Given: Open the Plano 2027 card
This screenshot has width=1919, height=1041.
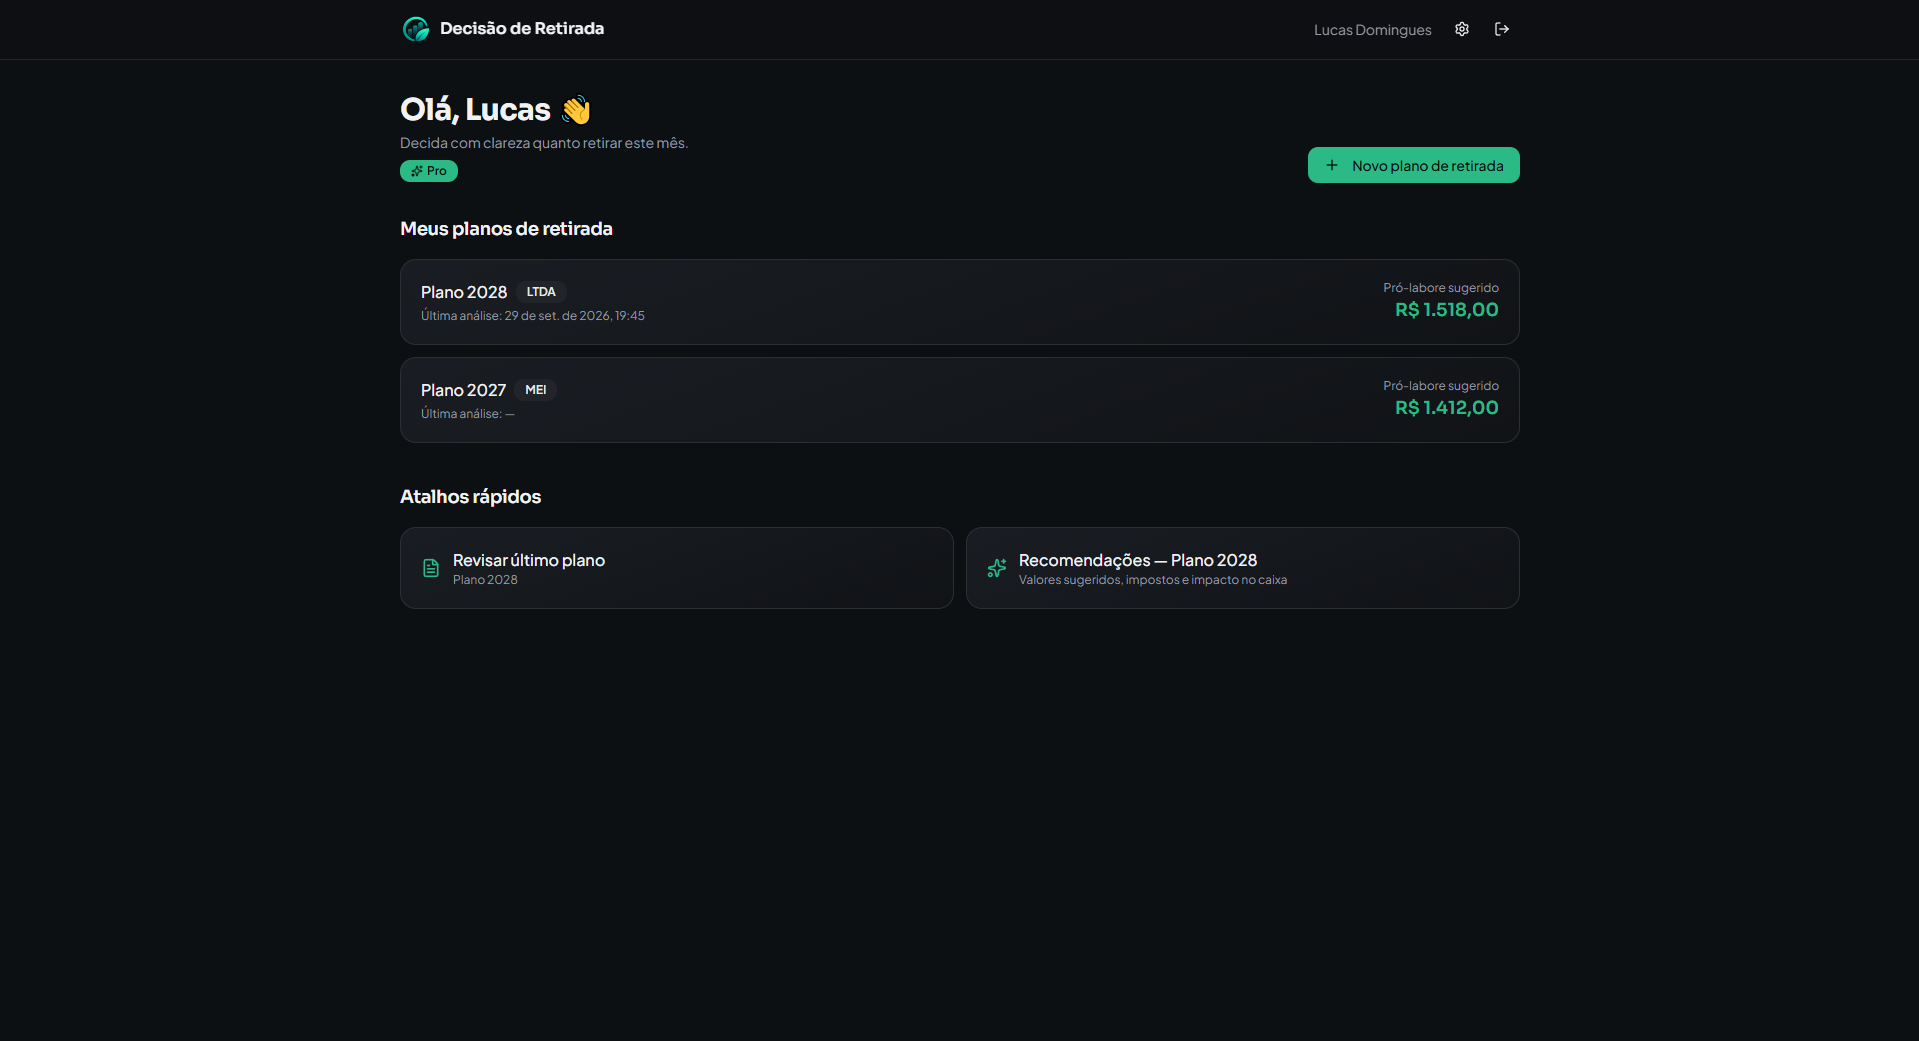Looking at the screenshot, I should pyautogui.click(x=960, y=400).
